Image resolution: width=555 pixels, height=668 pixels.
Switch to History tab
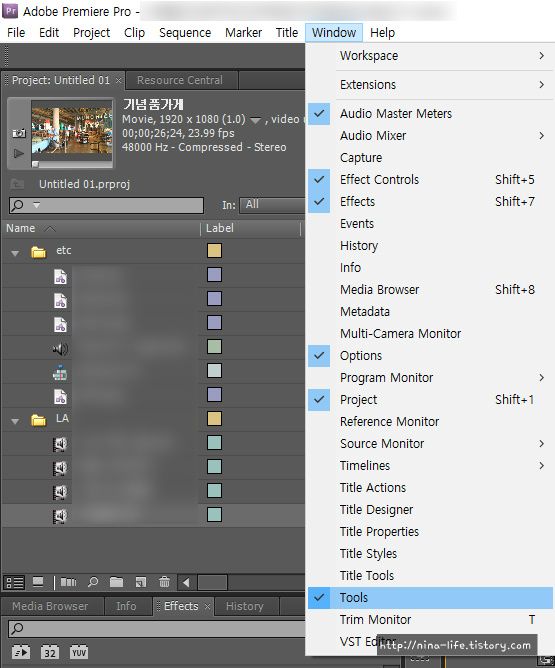coord(244,606)
